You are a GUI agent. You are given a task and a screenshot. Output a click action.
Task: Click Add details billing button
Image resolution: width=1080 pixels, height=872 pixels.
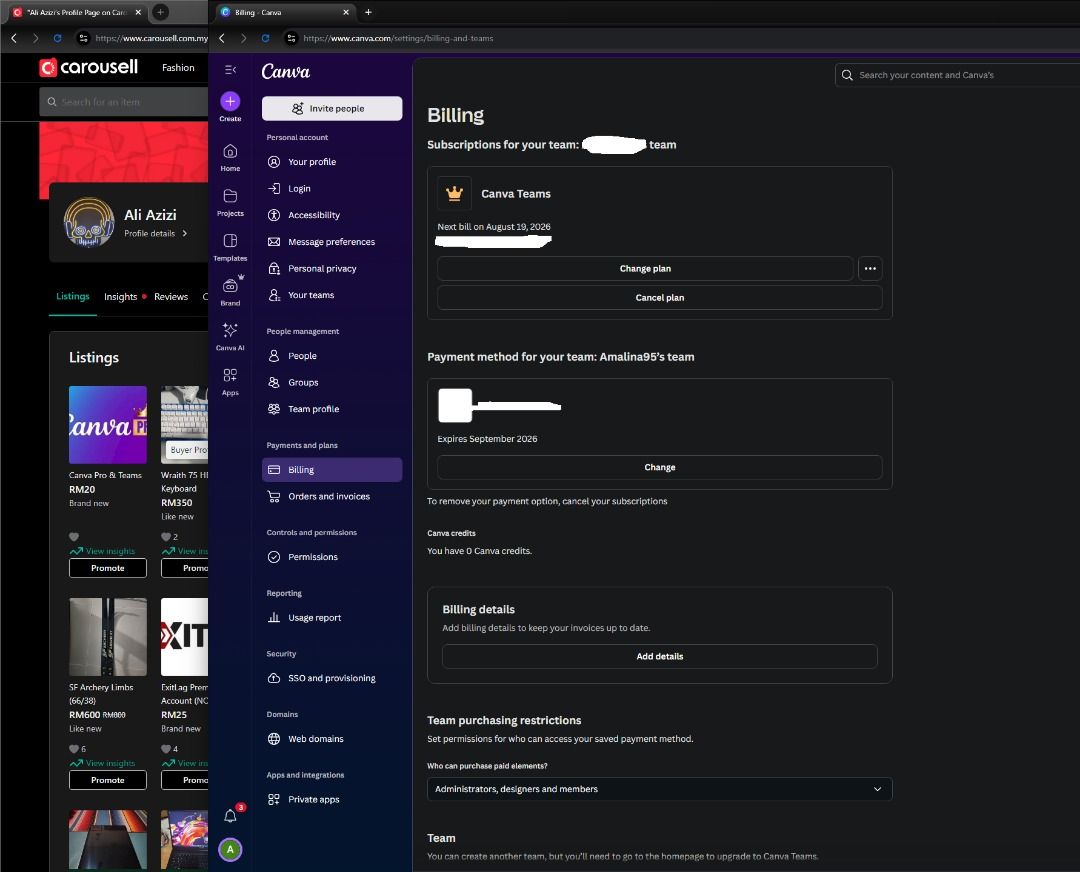click(659, 656)
